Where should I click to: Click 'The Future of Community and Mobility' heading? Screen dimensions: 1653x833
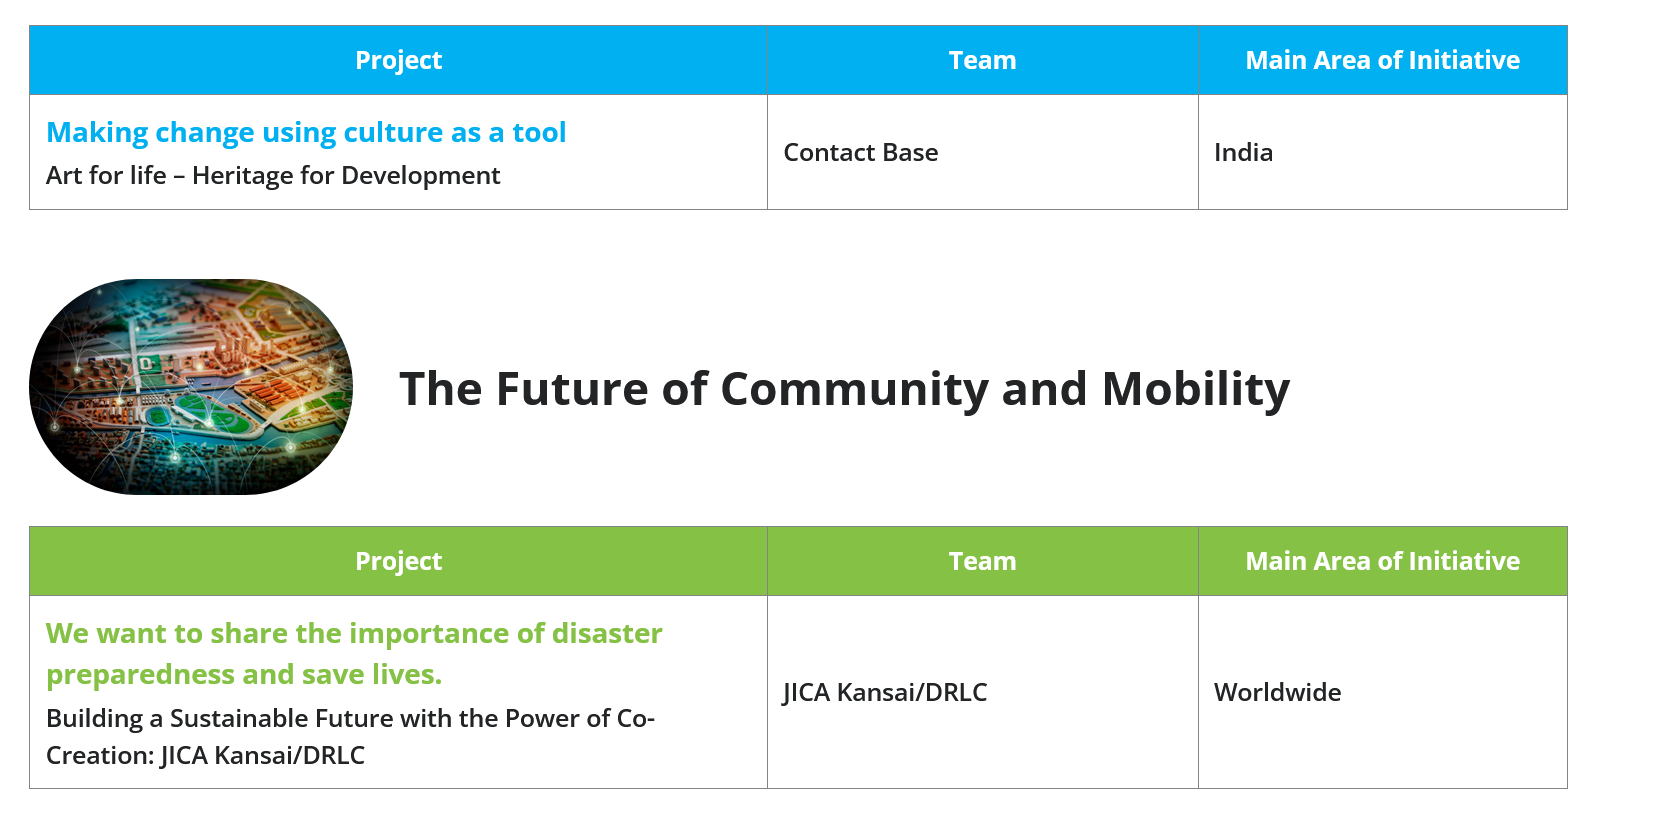[844, 389]
